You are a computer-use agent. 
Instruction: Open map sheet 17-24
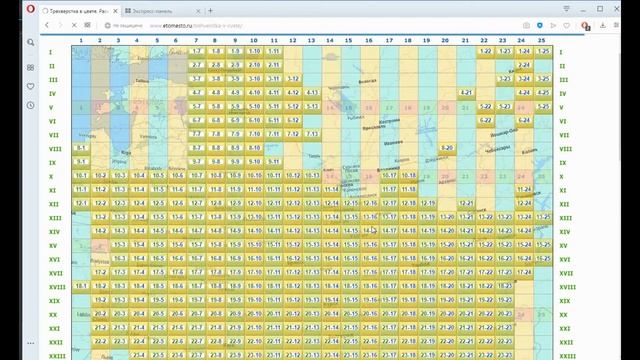pyautogui.click(x=524, y=272)
